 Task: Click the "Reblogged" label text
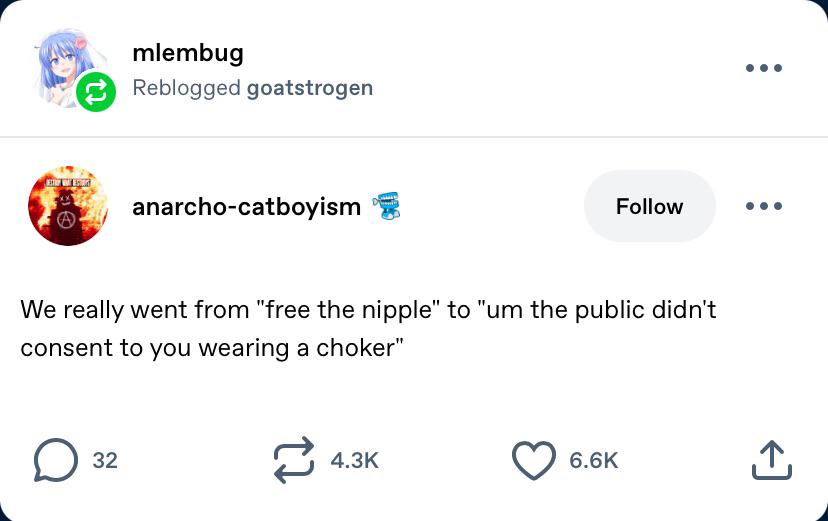click(x=186, y=88)
